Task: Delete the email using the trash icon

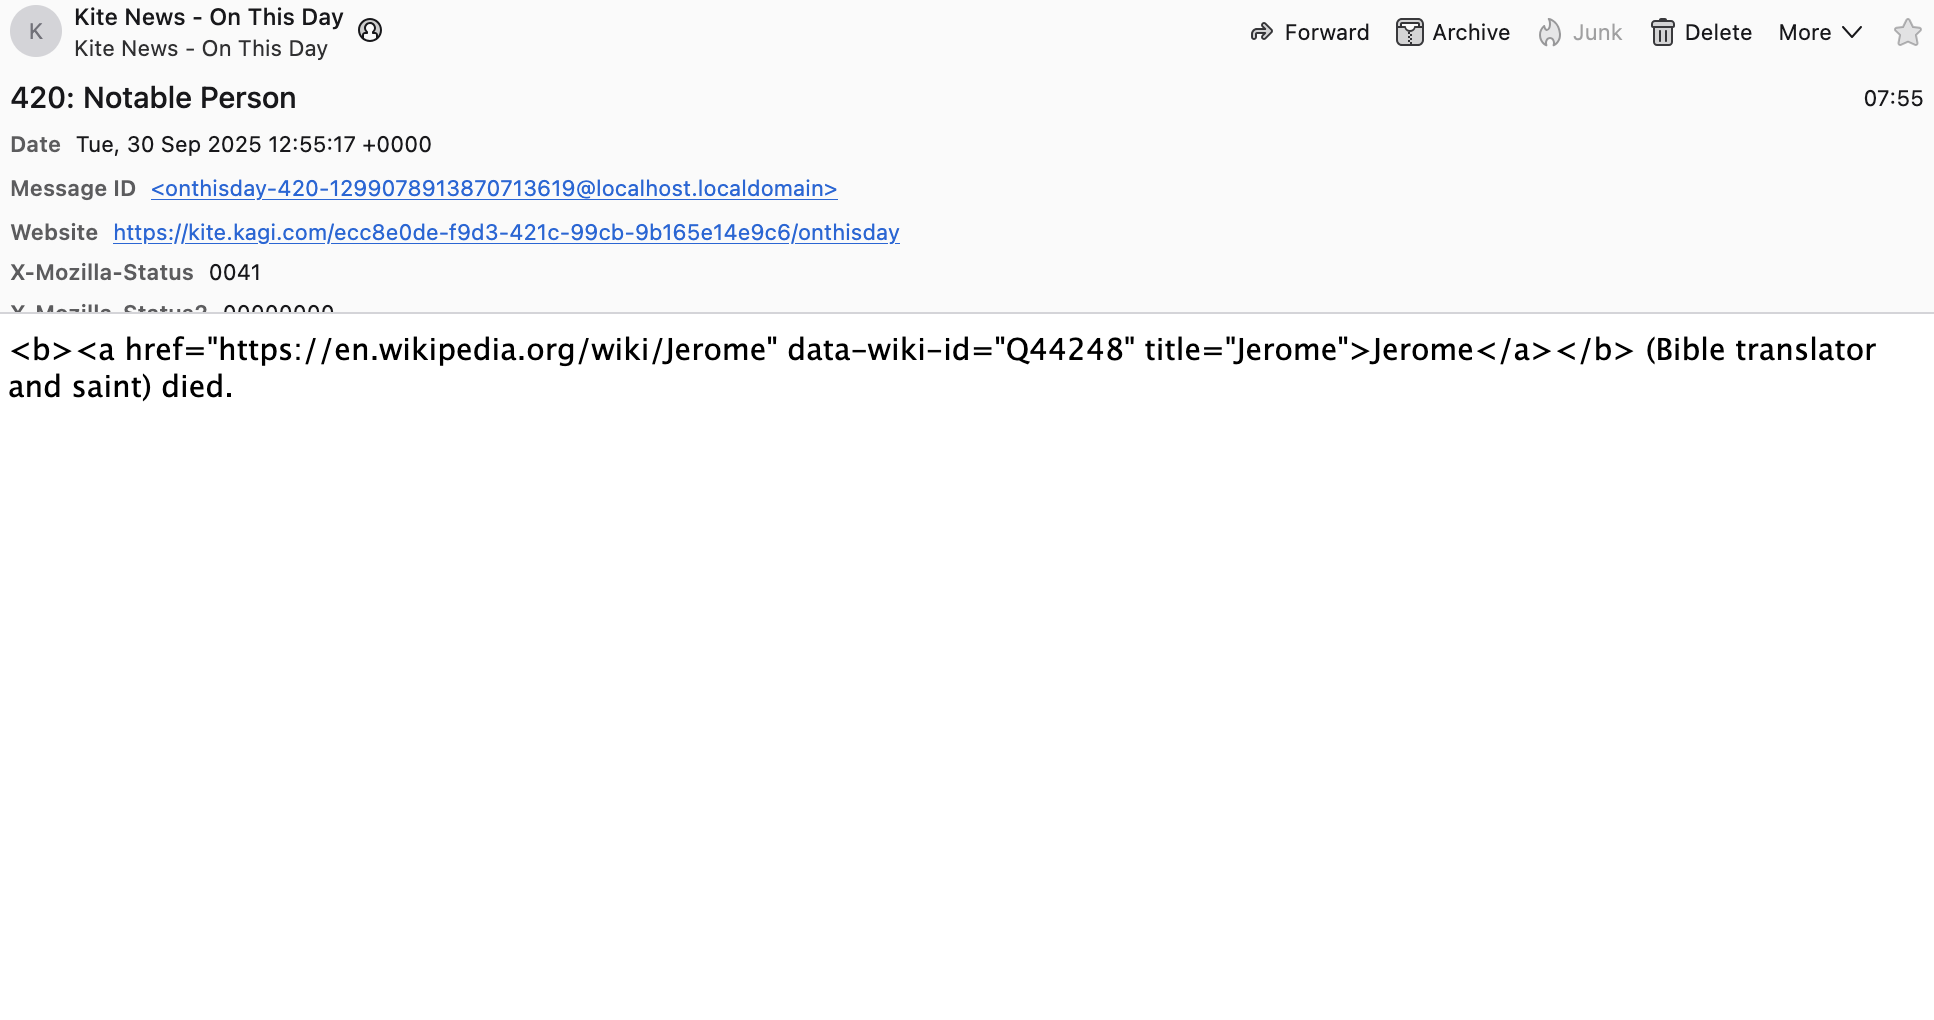Action: tap(1663, 32)
